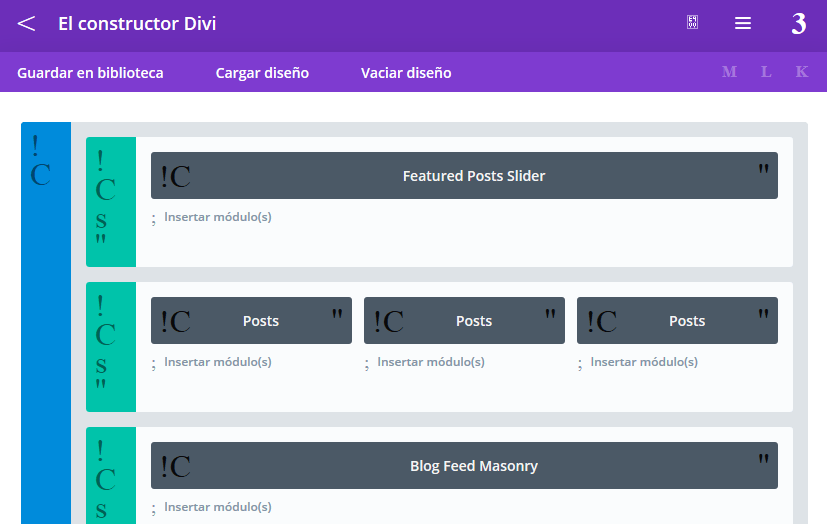Click Insertar módulo(s) below Featured Posts Slider
This screenshot has width=827, height=524.
217,217
